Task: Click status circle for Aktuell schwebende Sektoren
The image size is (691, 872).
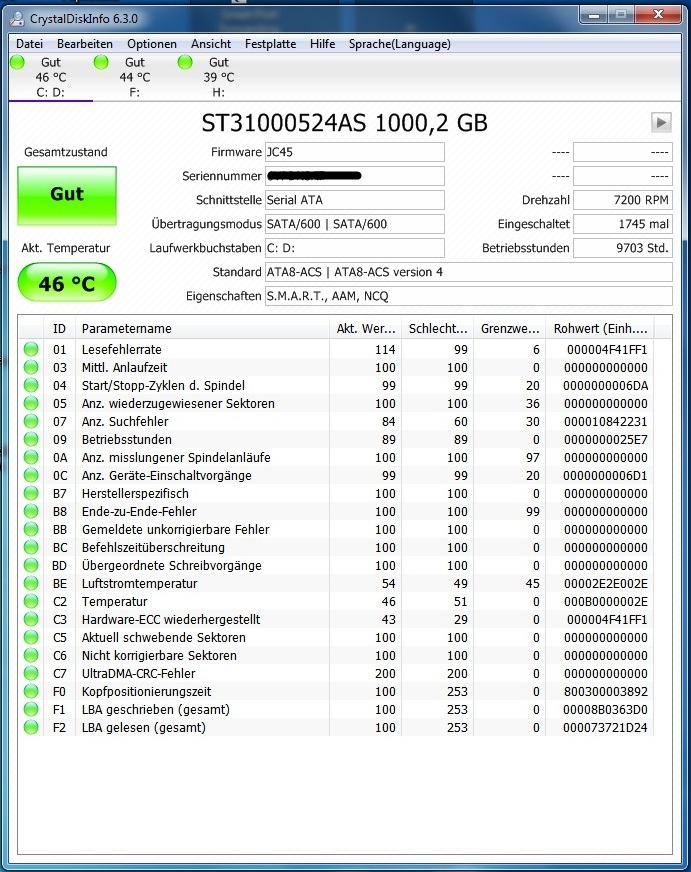Action: point(31,637)
